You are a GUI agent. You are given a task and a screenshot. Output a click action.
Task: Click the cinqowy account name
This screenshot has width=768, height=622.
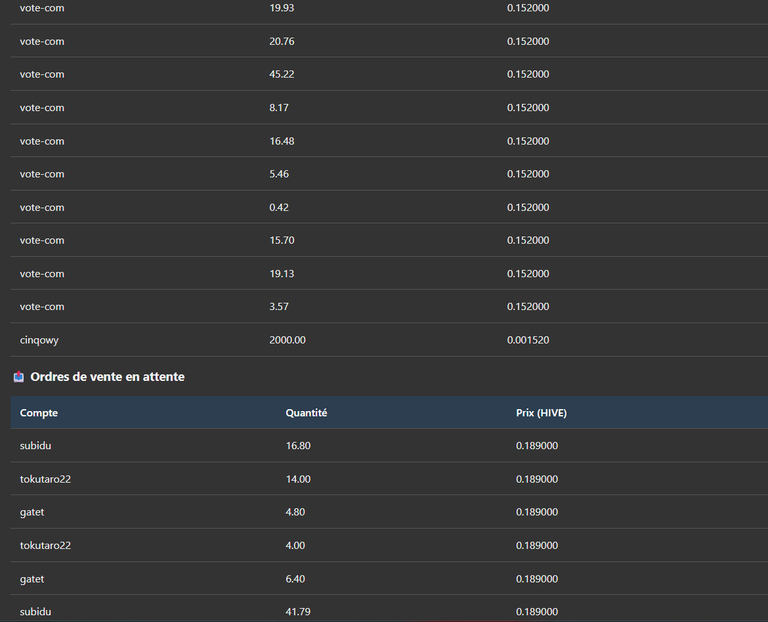click(39, 340)
